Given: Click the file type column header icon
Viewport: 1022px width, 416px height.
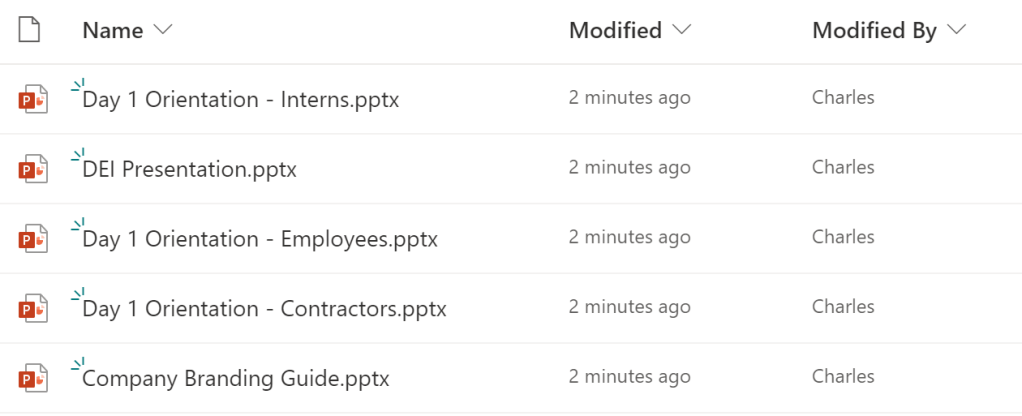Looking at the screenshot, I should [x=30, y=30].
